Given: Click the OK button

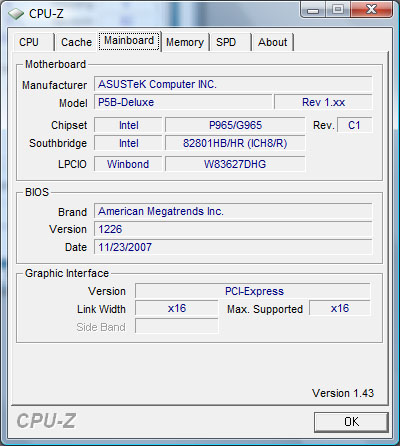Looking at the screenshot, I should tap(351, 422).
